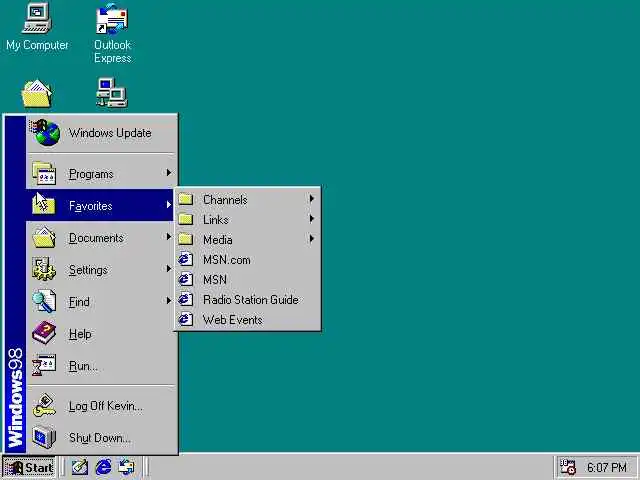The image size is (640, 480).
Task: Click the Radio Station Guide shortcut icon
Action: click(186, 299)
